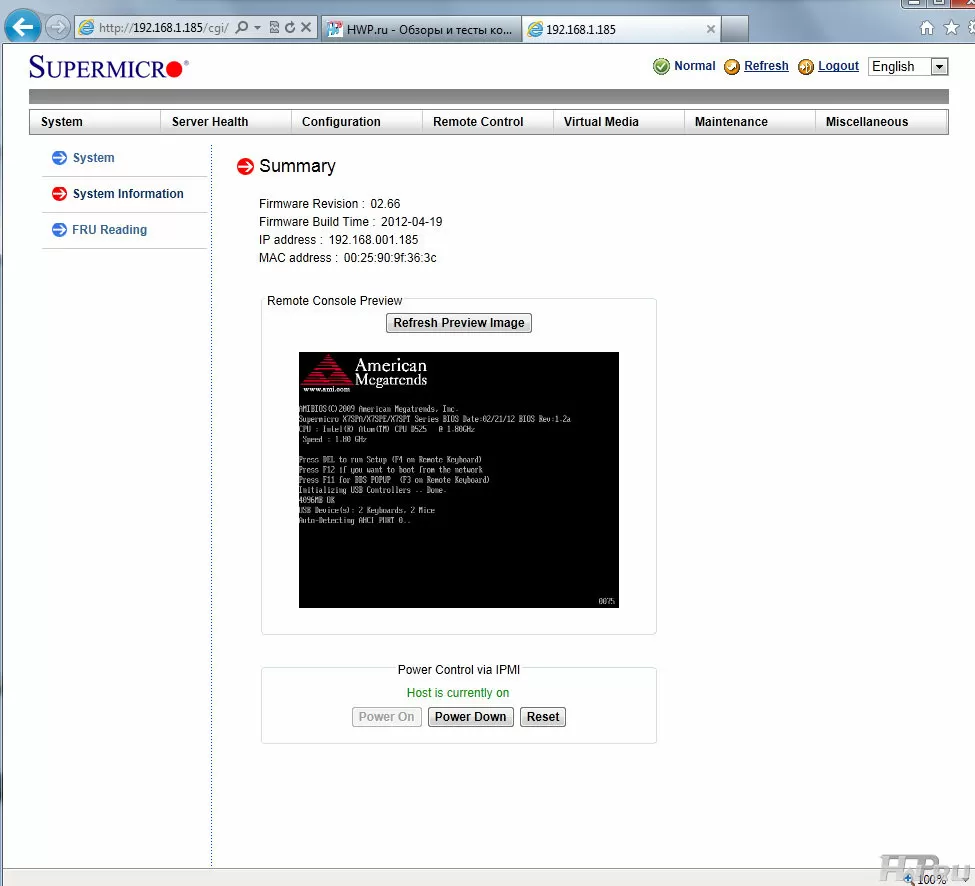The height and width of the screenshot is (886, 975).
Task: Click the compatibility view icon in address bar
Action: point(274,27)
